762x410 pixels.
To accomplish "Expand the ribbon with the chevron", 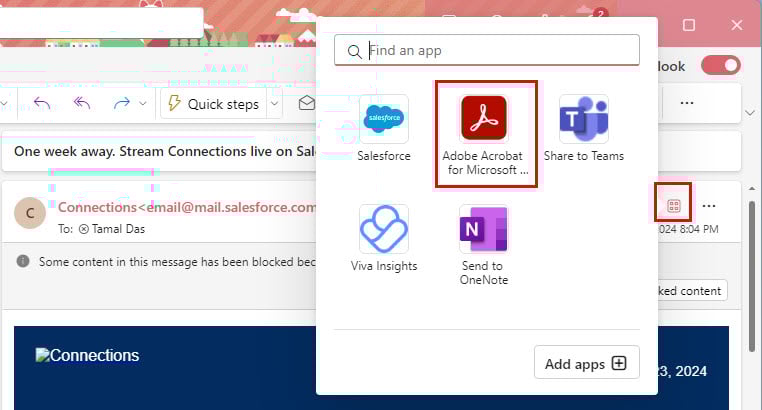I will tap(750, 113).
